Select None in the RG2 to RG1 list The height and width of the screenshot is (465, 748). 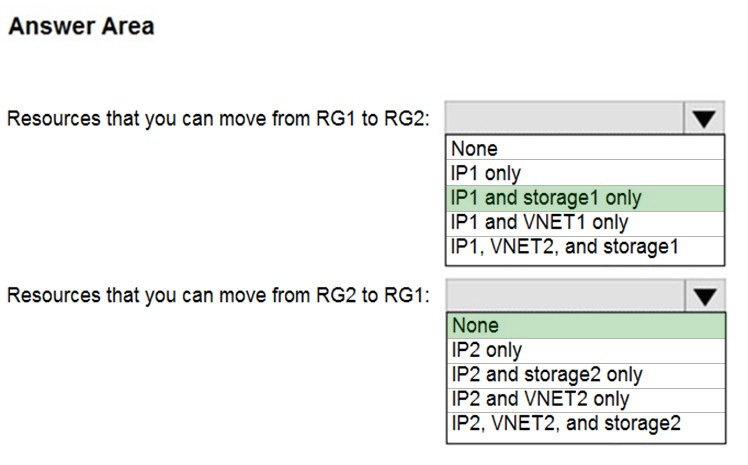pos(585,326)
